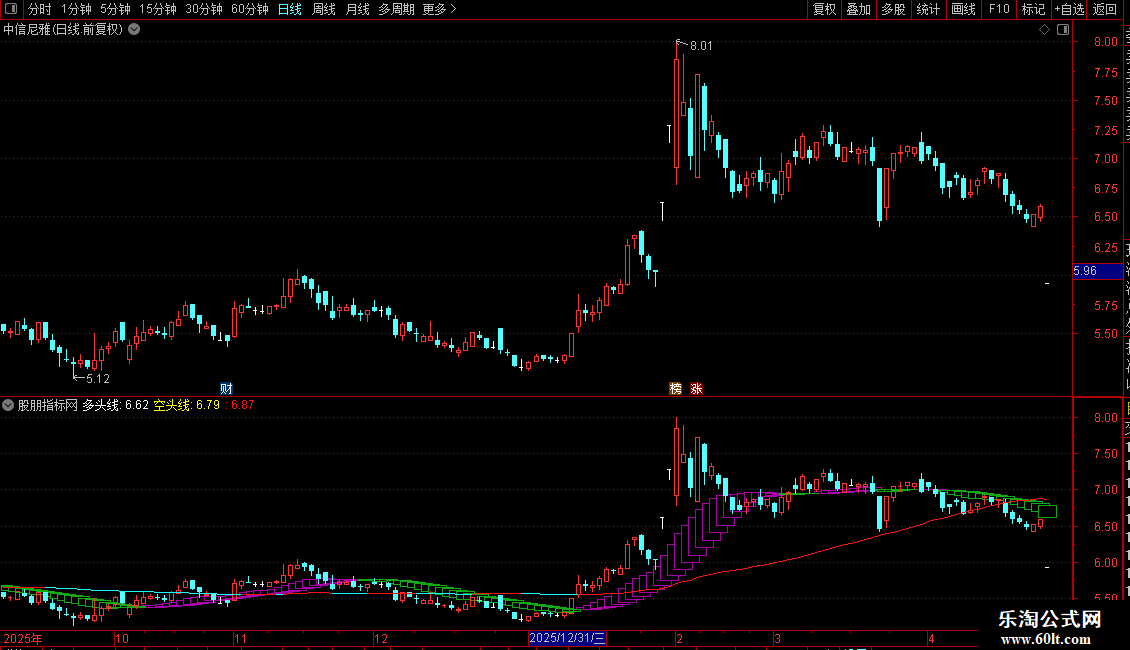This screenshot has height=650, width=1130.
Task: Open F10 company info
Action: [999, 9]
